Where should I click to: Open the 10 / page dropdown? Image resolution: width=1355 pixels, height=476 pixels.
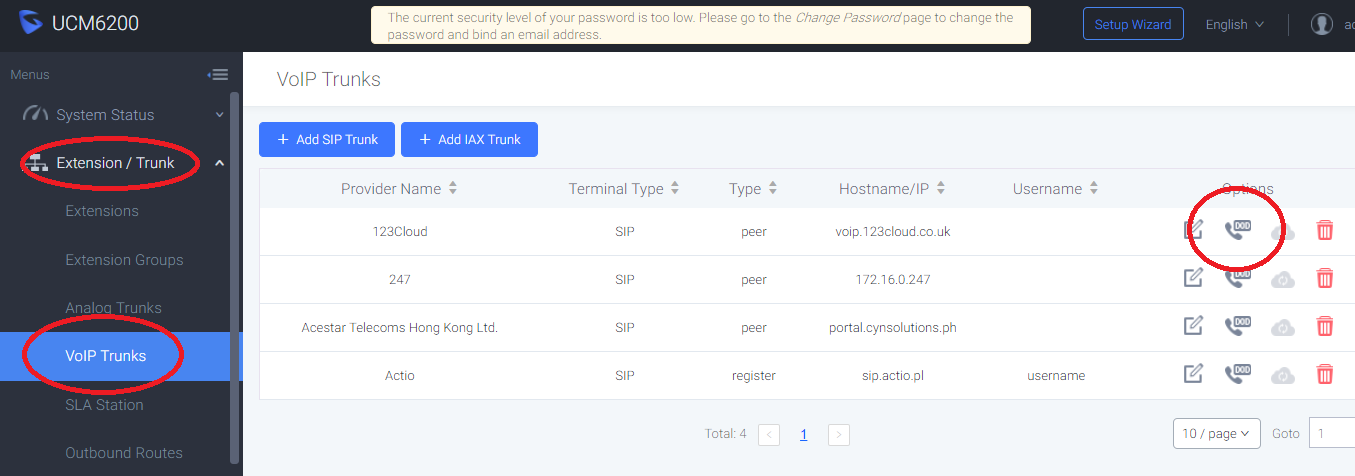click(1216, 434)
